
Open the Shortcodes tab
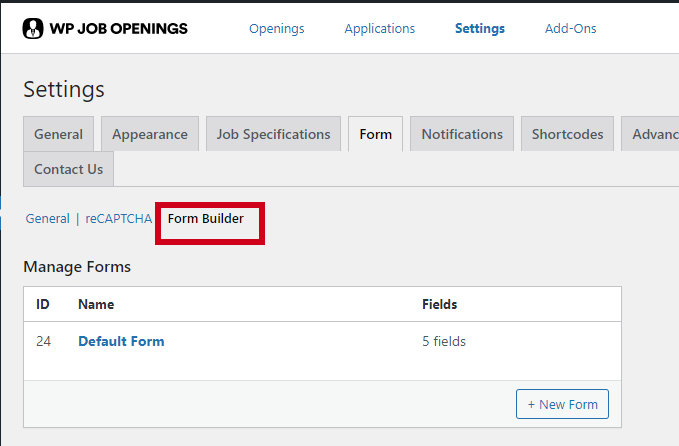click(567, 134)
